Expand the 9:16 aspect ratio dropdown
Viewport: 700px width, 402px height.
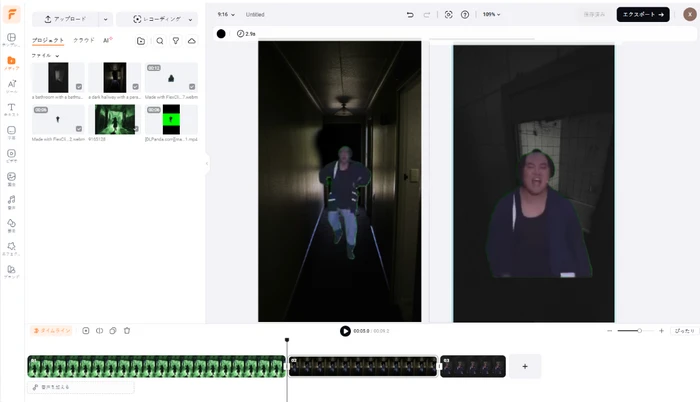point(225,14)
